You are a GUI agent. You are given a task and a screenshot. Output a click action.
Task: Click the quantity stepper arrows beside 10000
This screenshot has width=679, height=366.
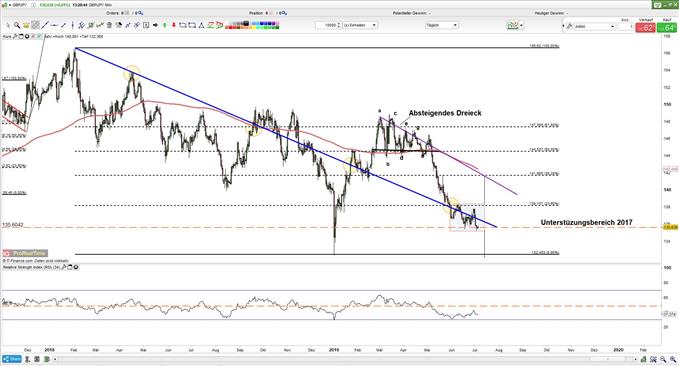coord(340,25)
